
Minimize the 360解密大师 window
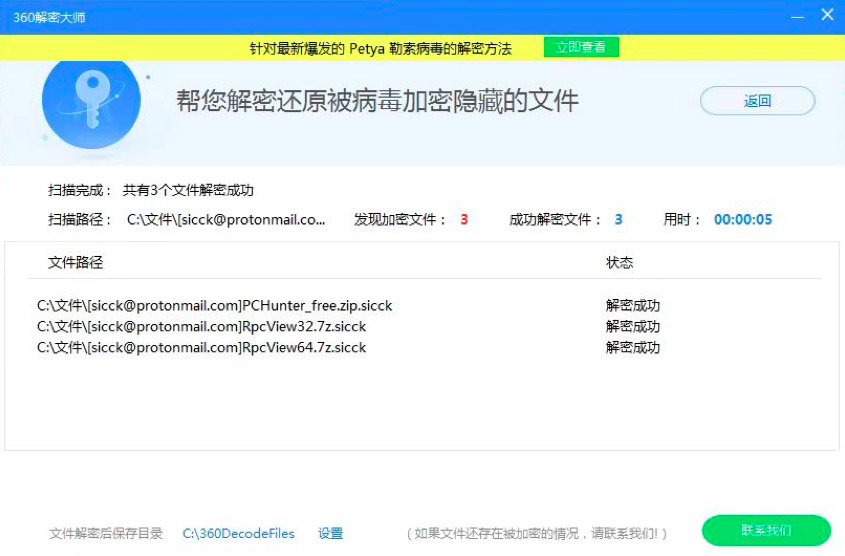click(798, 17)
